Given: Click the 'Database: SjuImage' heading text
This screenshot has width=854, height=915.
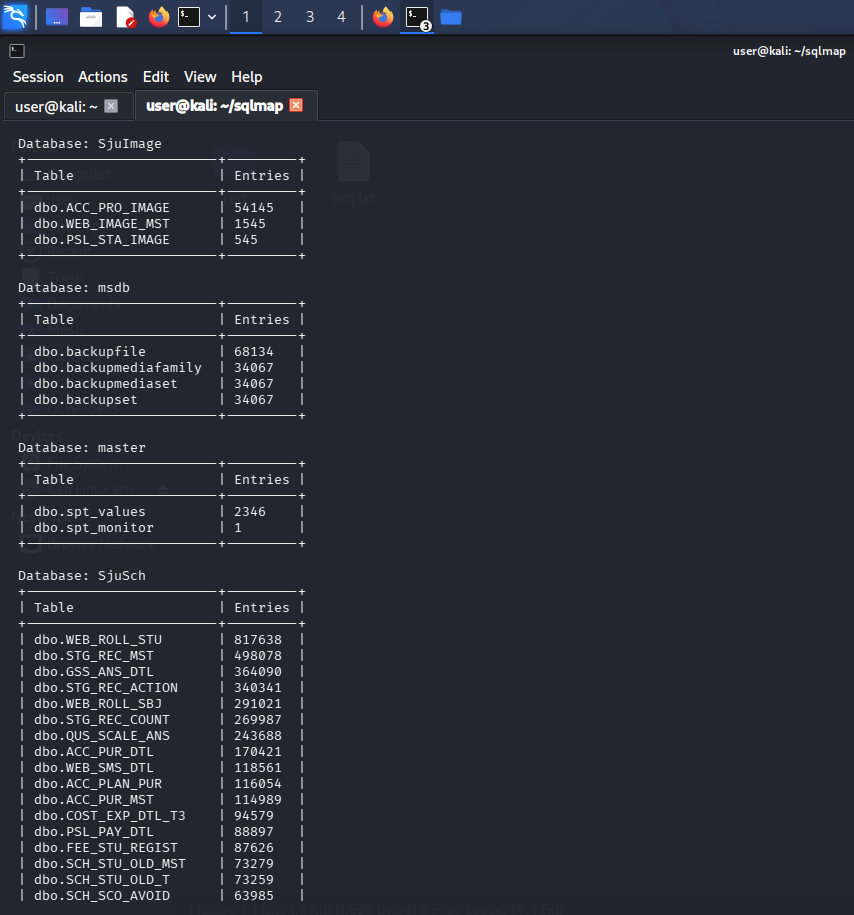Looking at the screenshot, I should point(90,144).
